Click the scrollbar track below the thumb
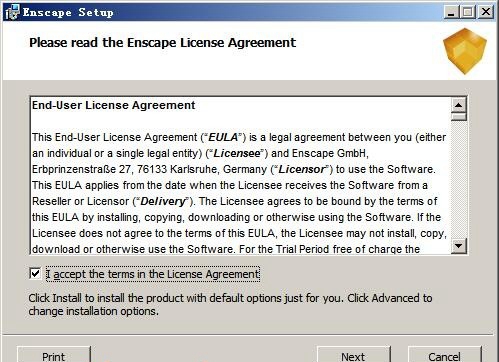 (x=459, y=179)
